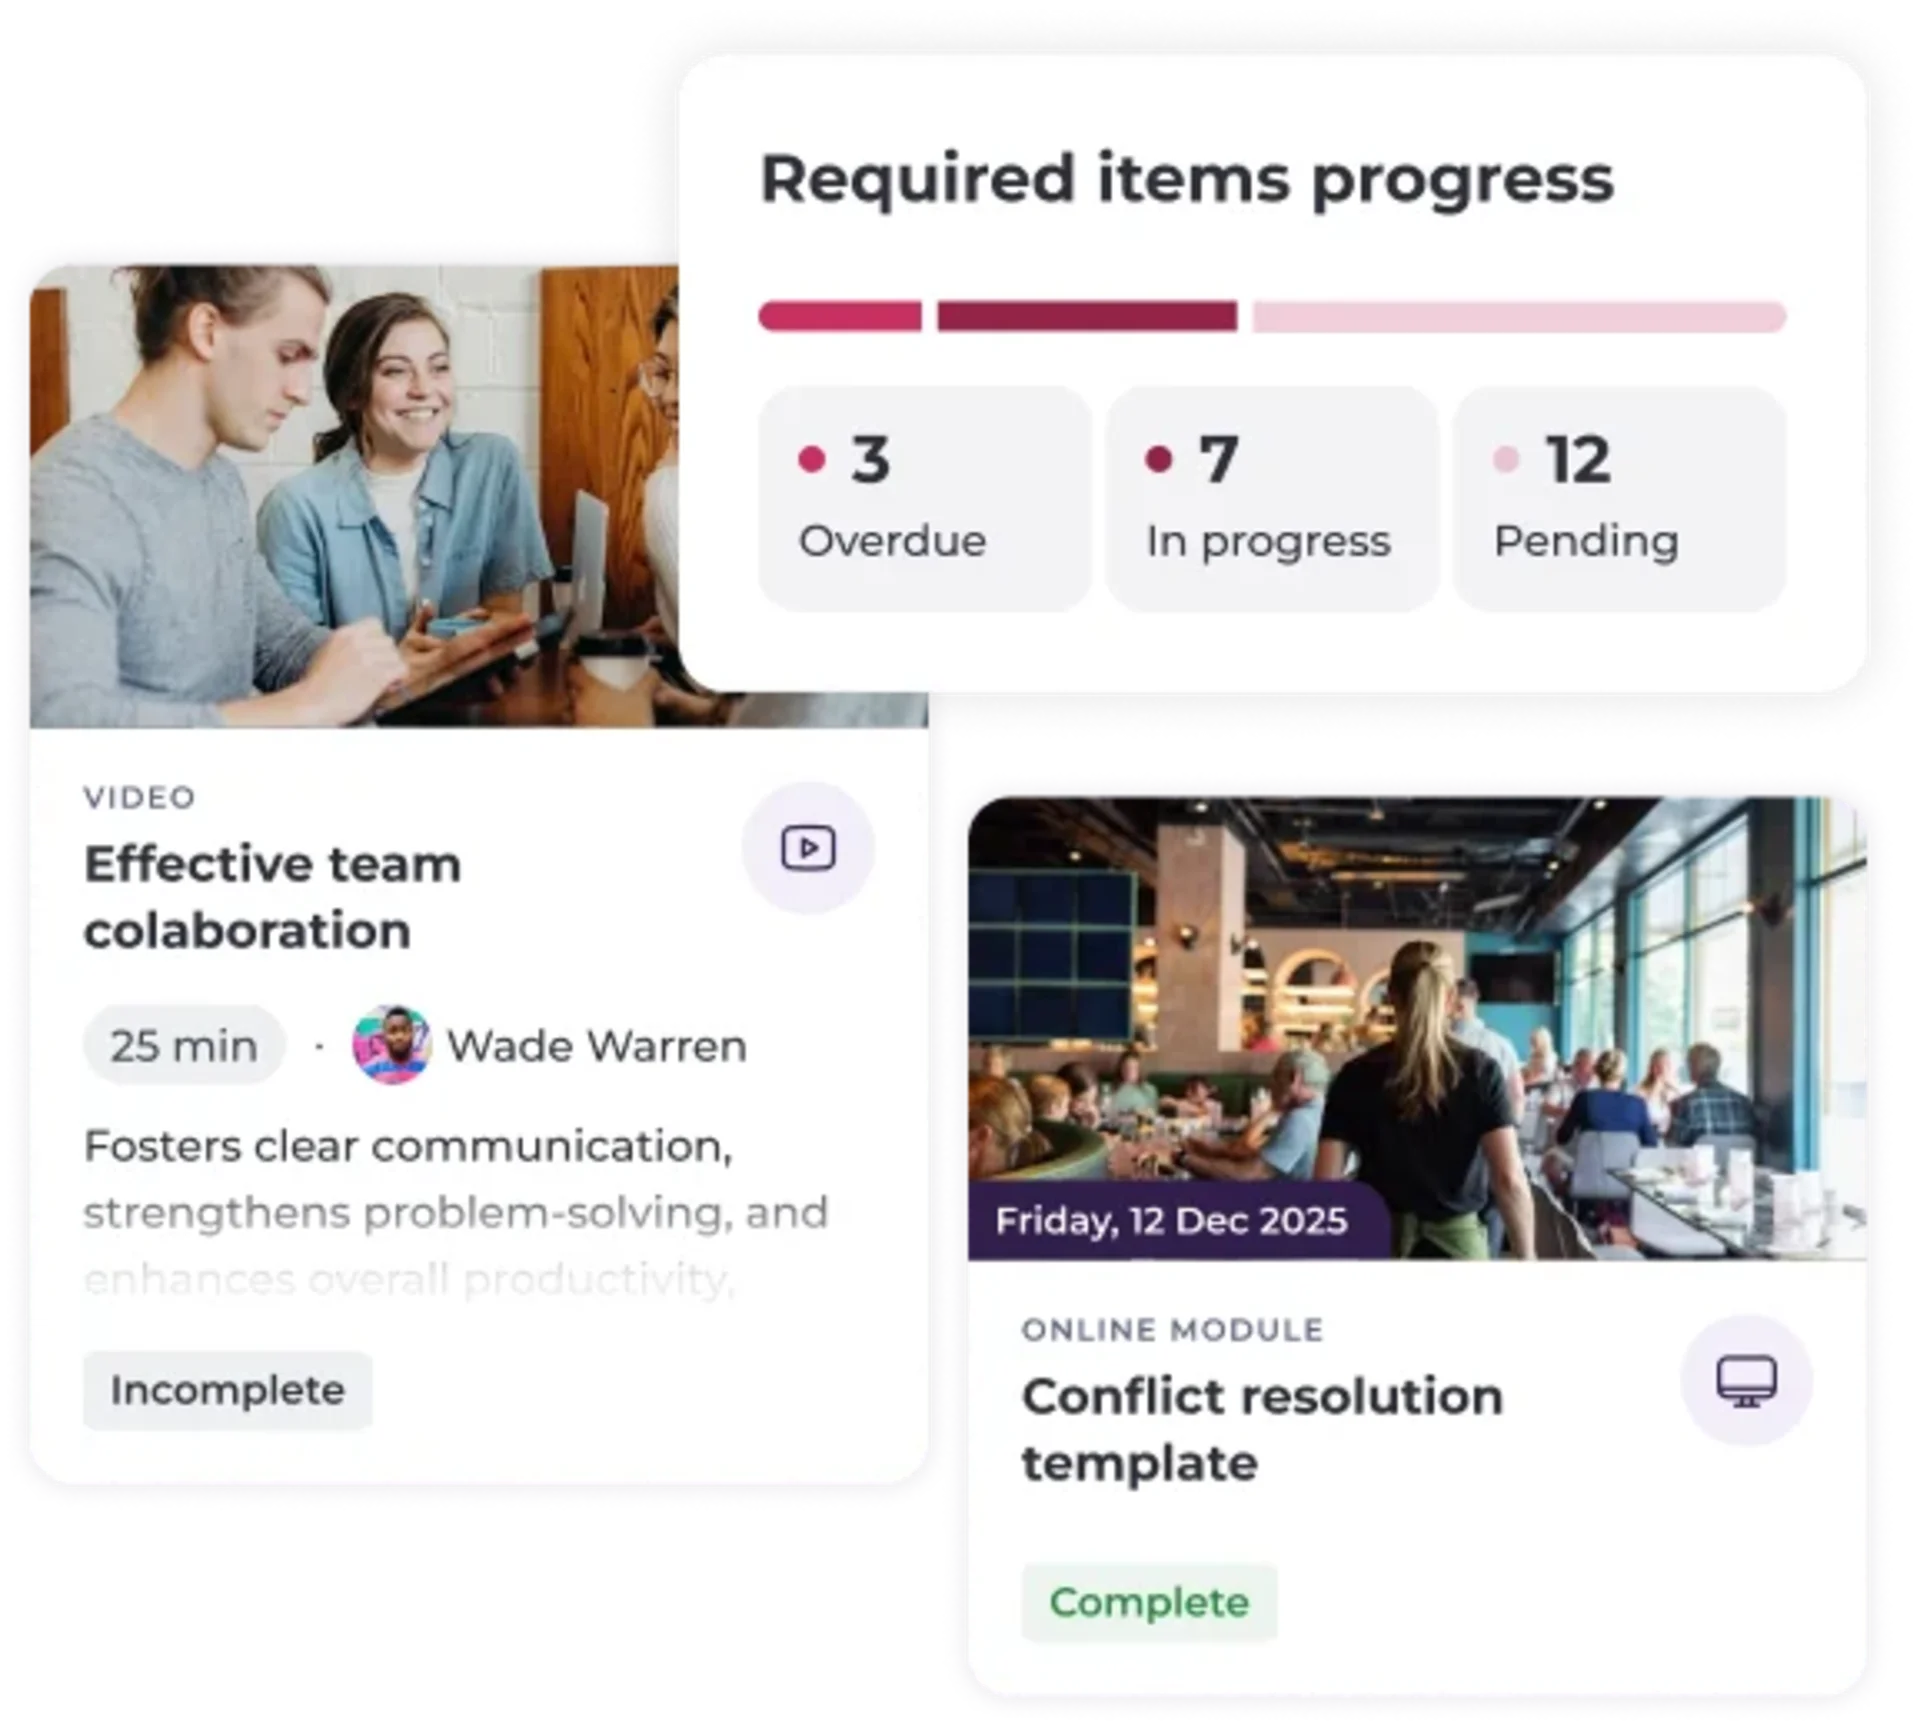Click the red dot beside 3 Overdue
The width and height of the screenshot is (1920, 1724).
point(812,459)
